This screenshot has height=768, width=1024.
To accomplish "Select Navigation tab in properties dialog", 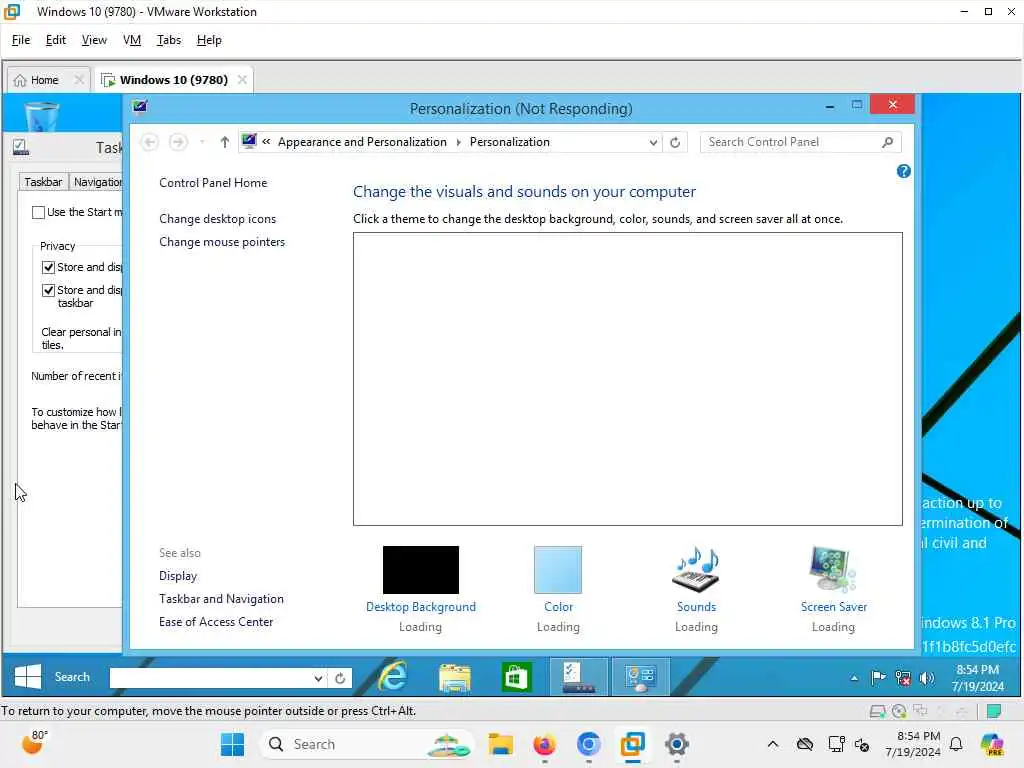I will [x=97, y=182].
